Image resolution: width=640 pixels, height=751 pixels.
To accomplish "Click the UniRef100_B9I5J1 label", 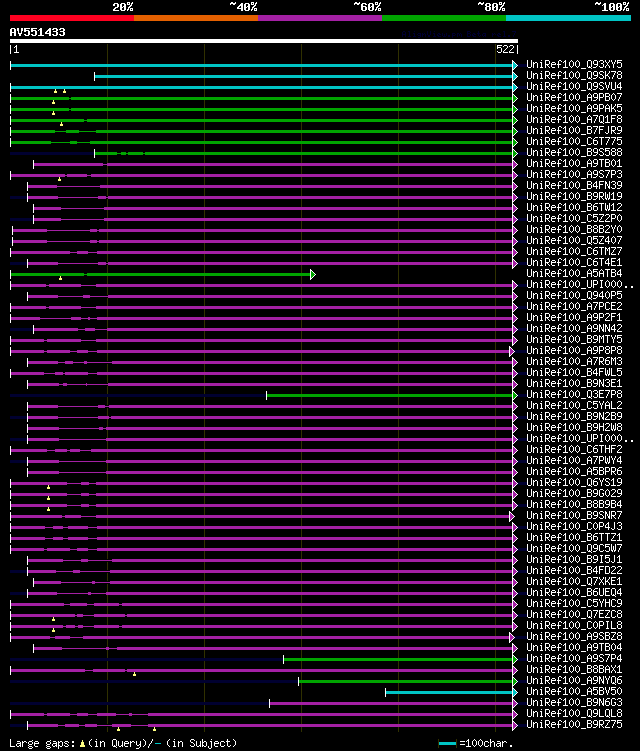I will click(574, 560).
